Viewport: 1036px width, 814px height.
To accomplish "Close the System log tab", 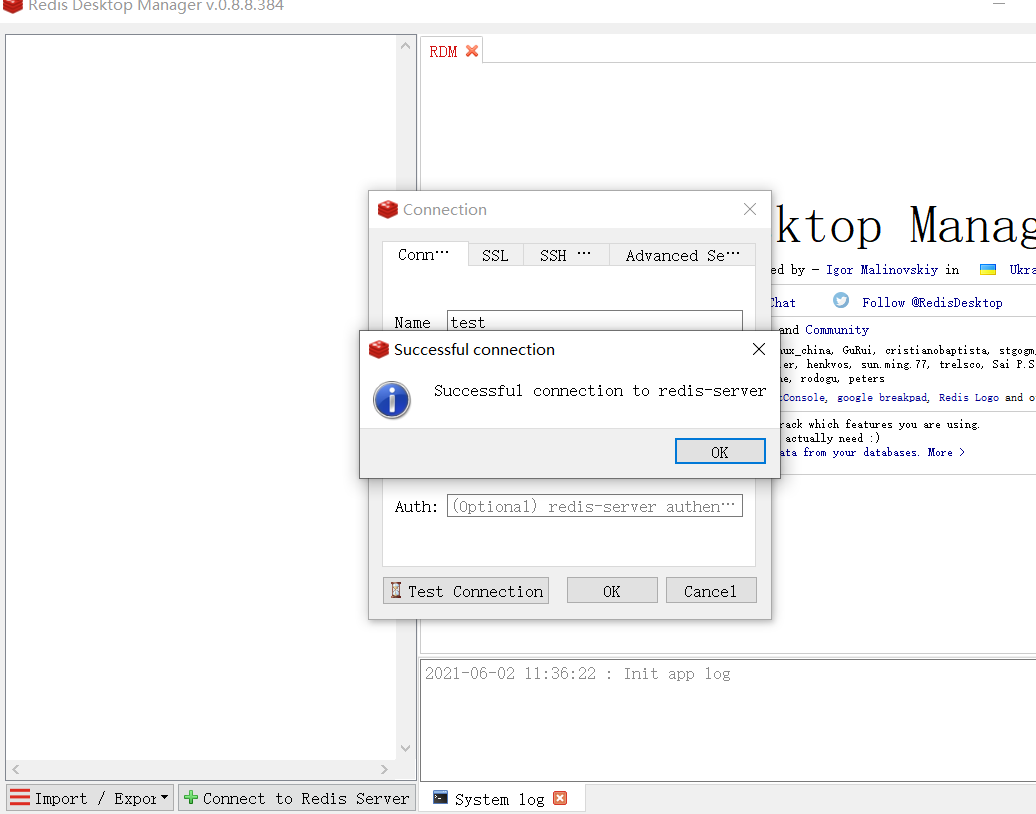I will click(x=560, y=798).
